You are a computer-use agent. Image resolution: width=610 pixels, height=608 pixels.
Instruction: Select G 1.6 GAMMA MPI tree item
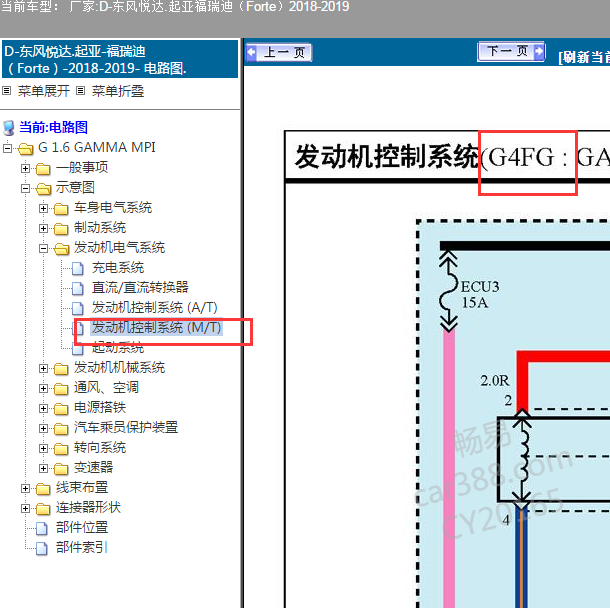point(96,147)
